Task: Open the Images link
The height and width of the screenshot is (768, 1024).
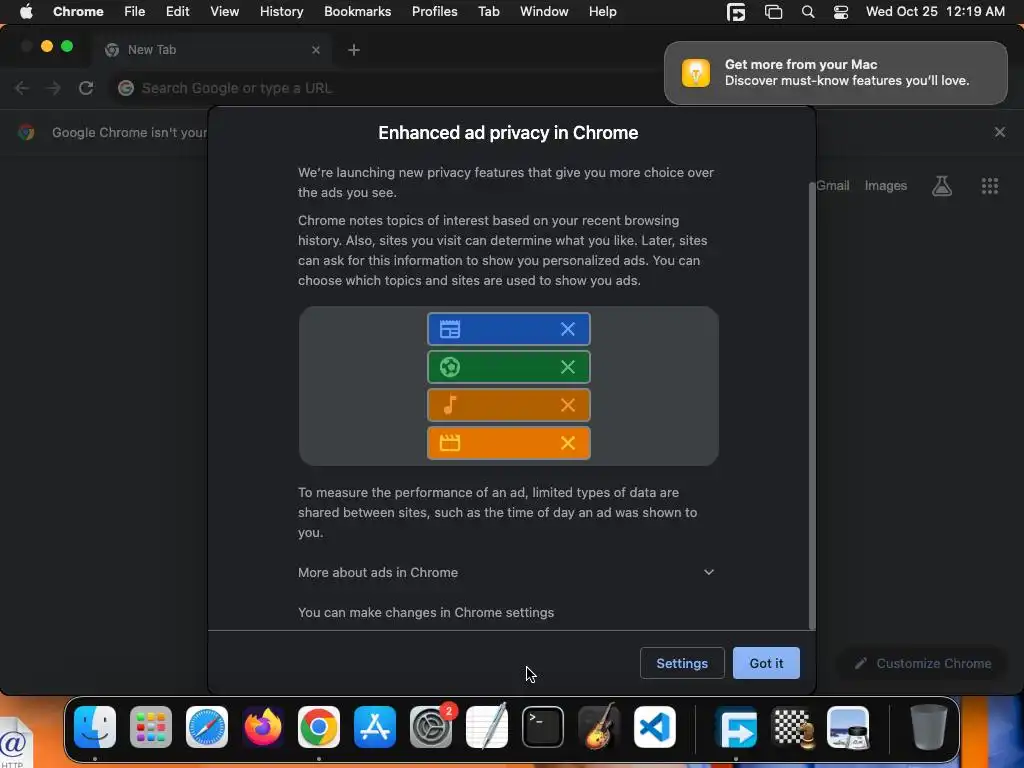Action: pyautogui.click(x=886, y=185)
